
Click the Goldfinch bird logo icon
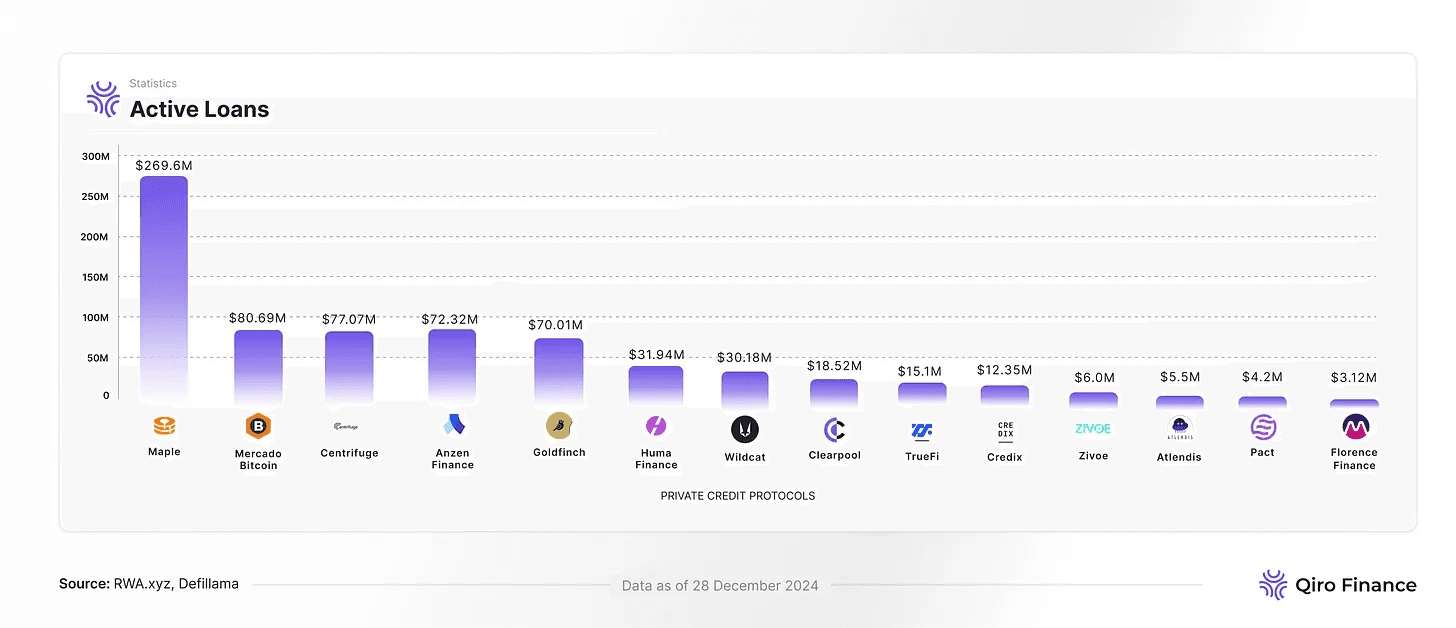click(x=559, y=426)
